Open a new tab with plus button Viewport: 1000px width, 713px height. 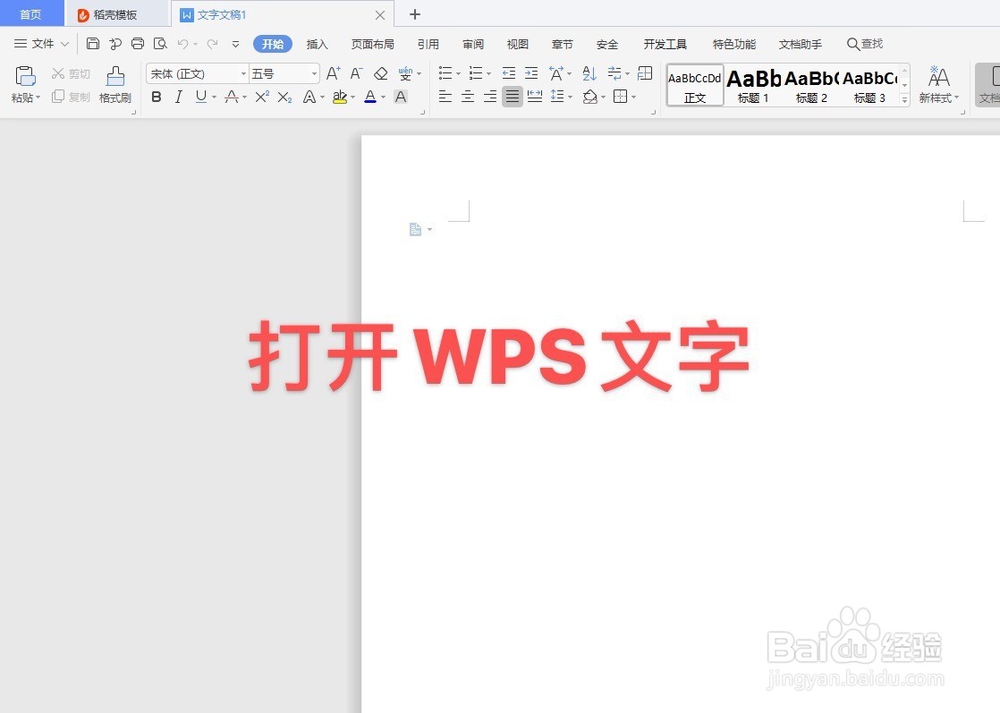pyautogui.click(x=415, y=14)
